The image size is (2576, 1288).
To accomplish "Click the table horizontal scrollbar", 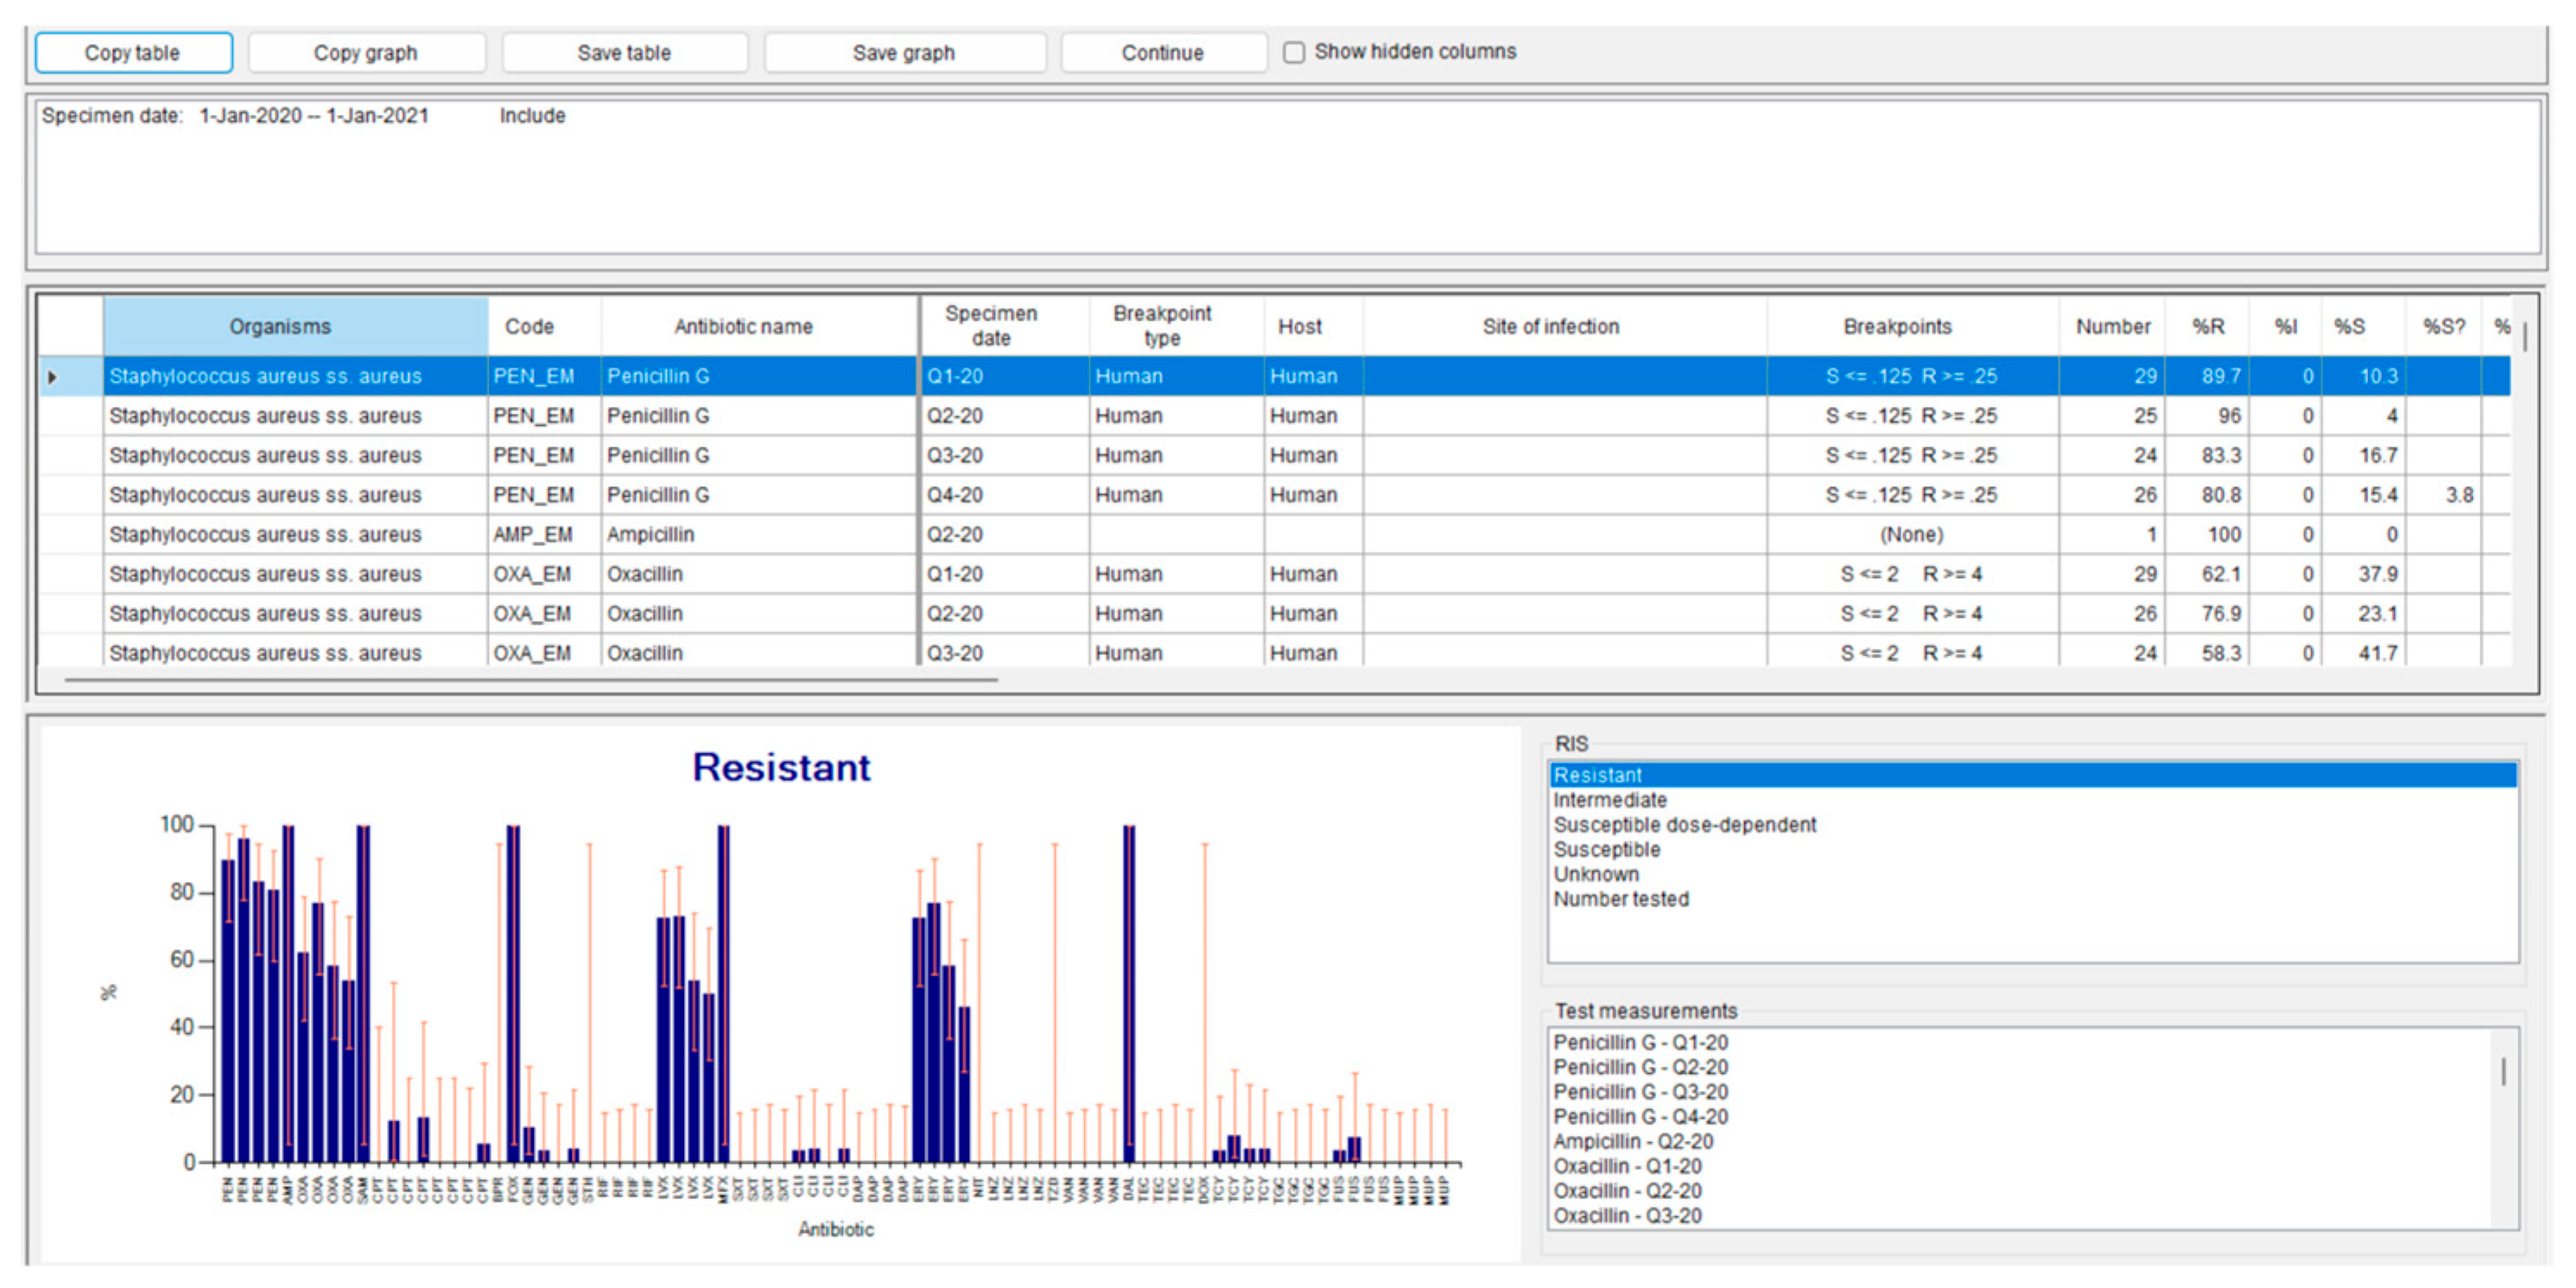I will (x=530, y=680).
